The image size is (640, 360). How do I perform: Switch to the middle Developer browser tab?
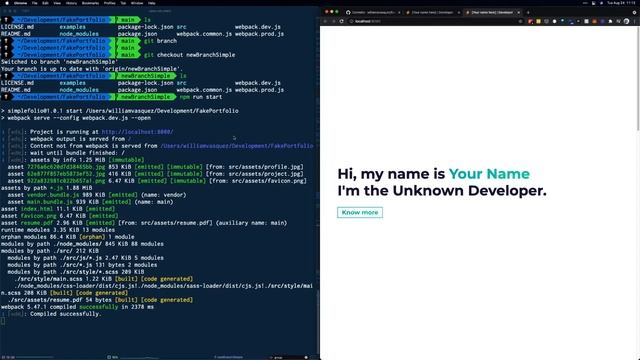click(x=433, y=13)
